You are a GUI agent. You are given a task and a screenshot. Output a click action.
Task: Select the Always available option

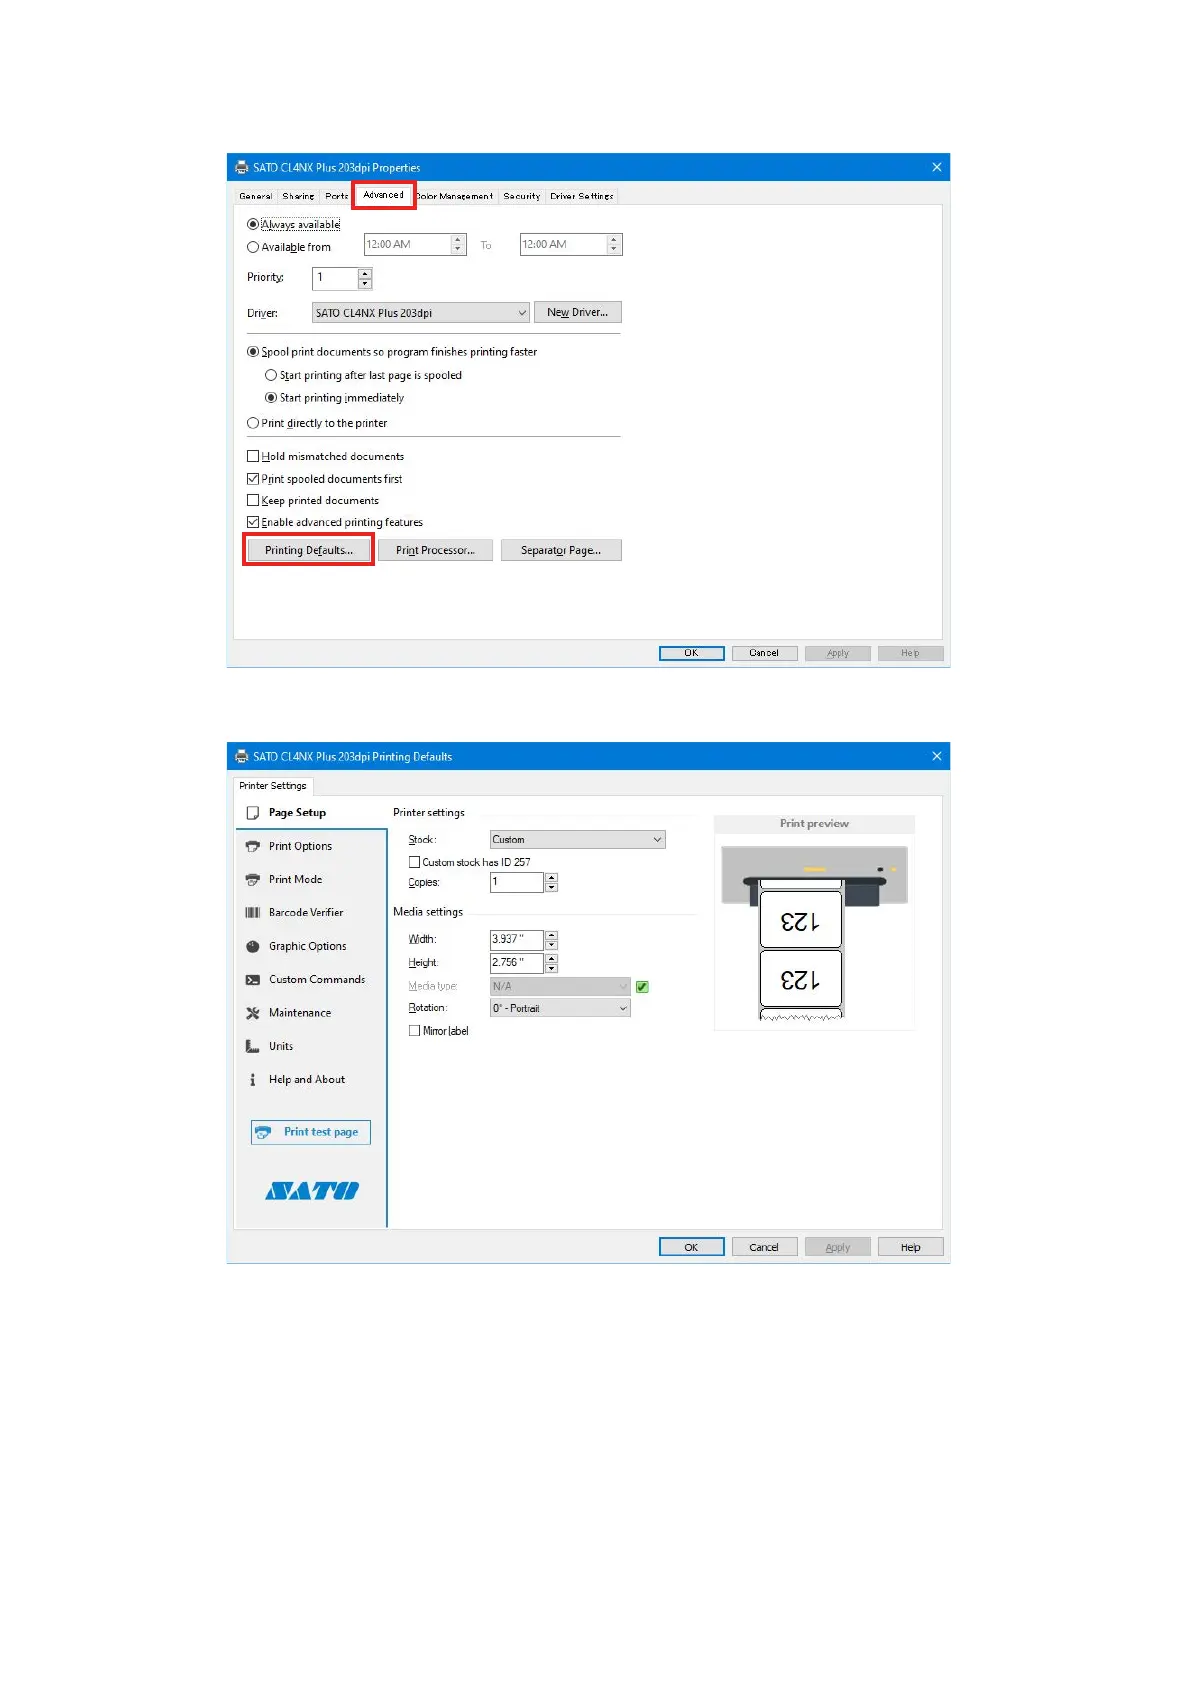pyautogui.click(x=253, y=224)
